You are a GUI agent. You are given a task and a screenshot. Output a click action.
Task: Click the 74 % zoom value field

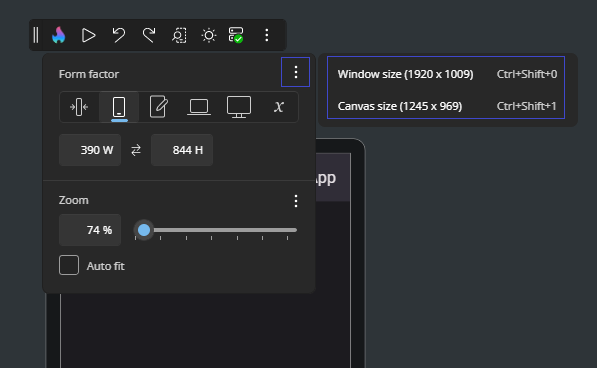point(90,230)
